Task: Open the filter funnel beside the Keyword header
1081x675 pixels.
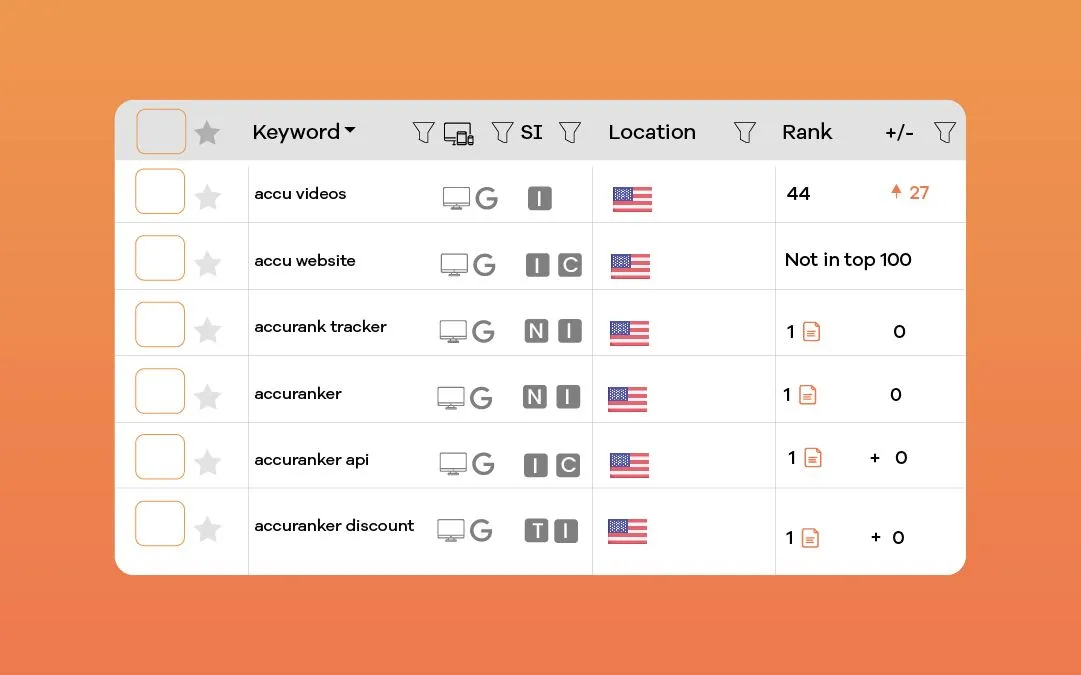Action: click(x=423, y=131)
